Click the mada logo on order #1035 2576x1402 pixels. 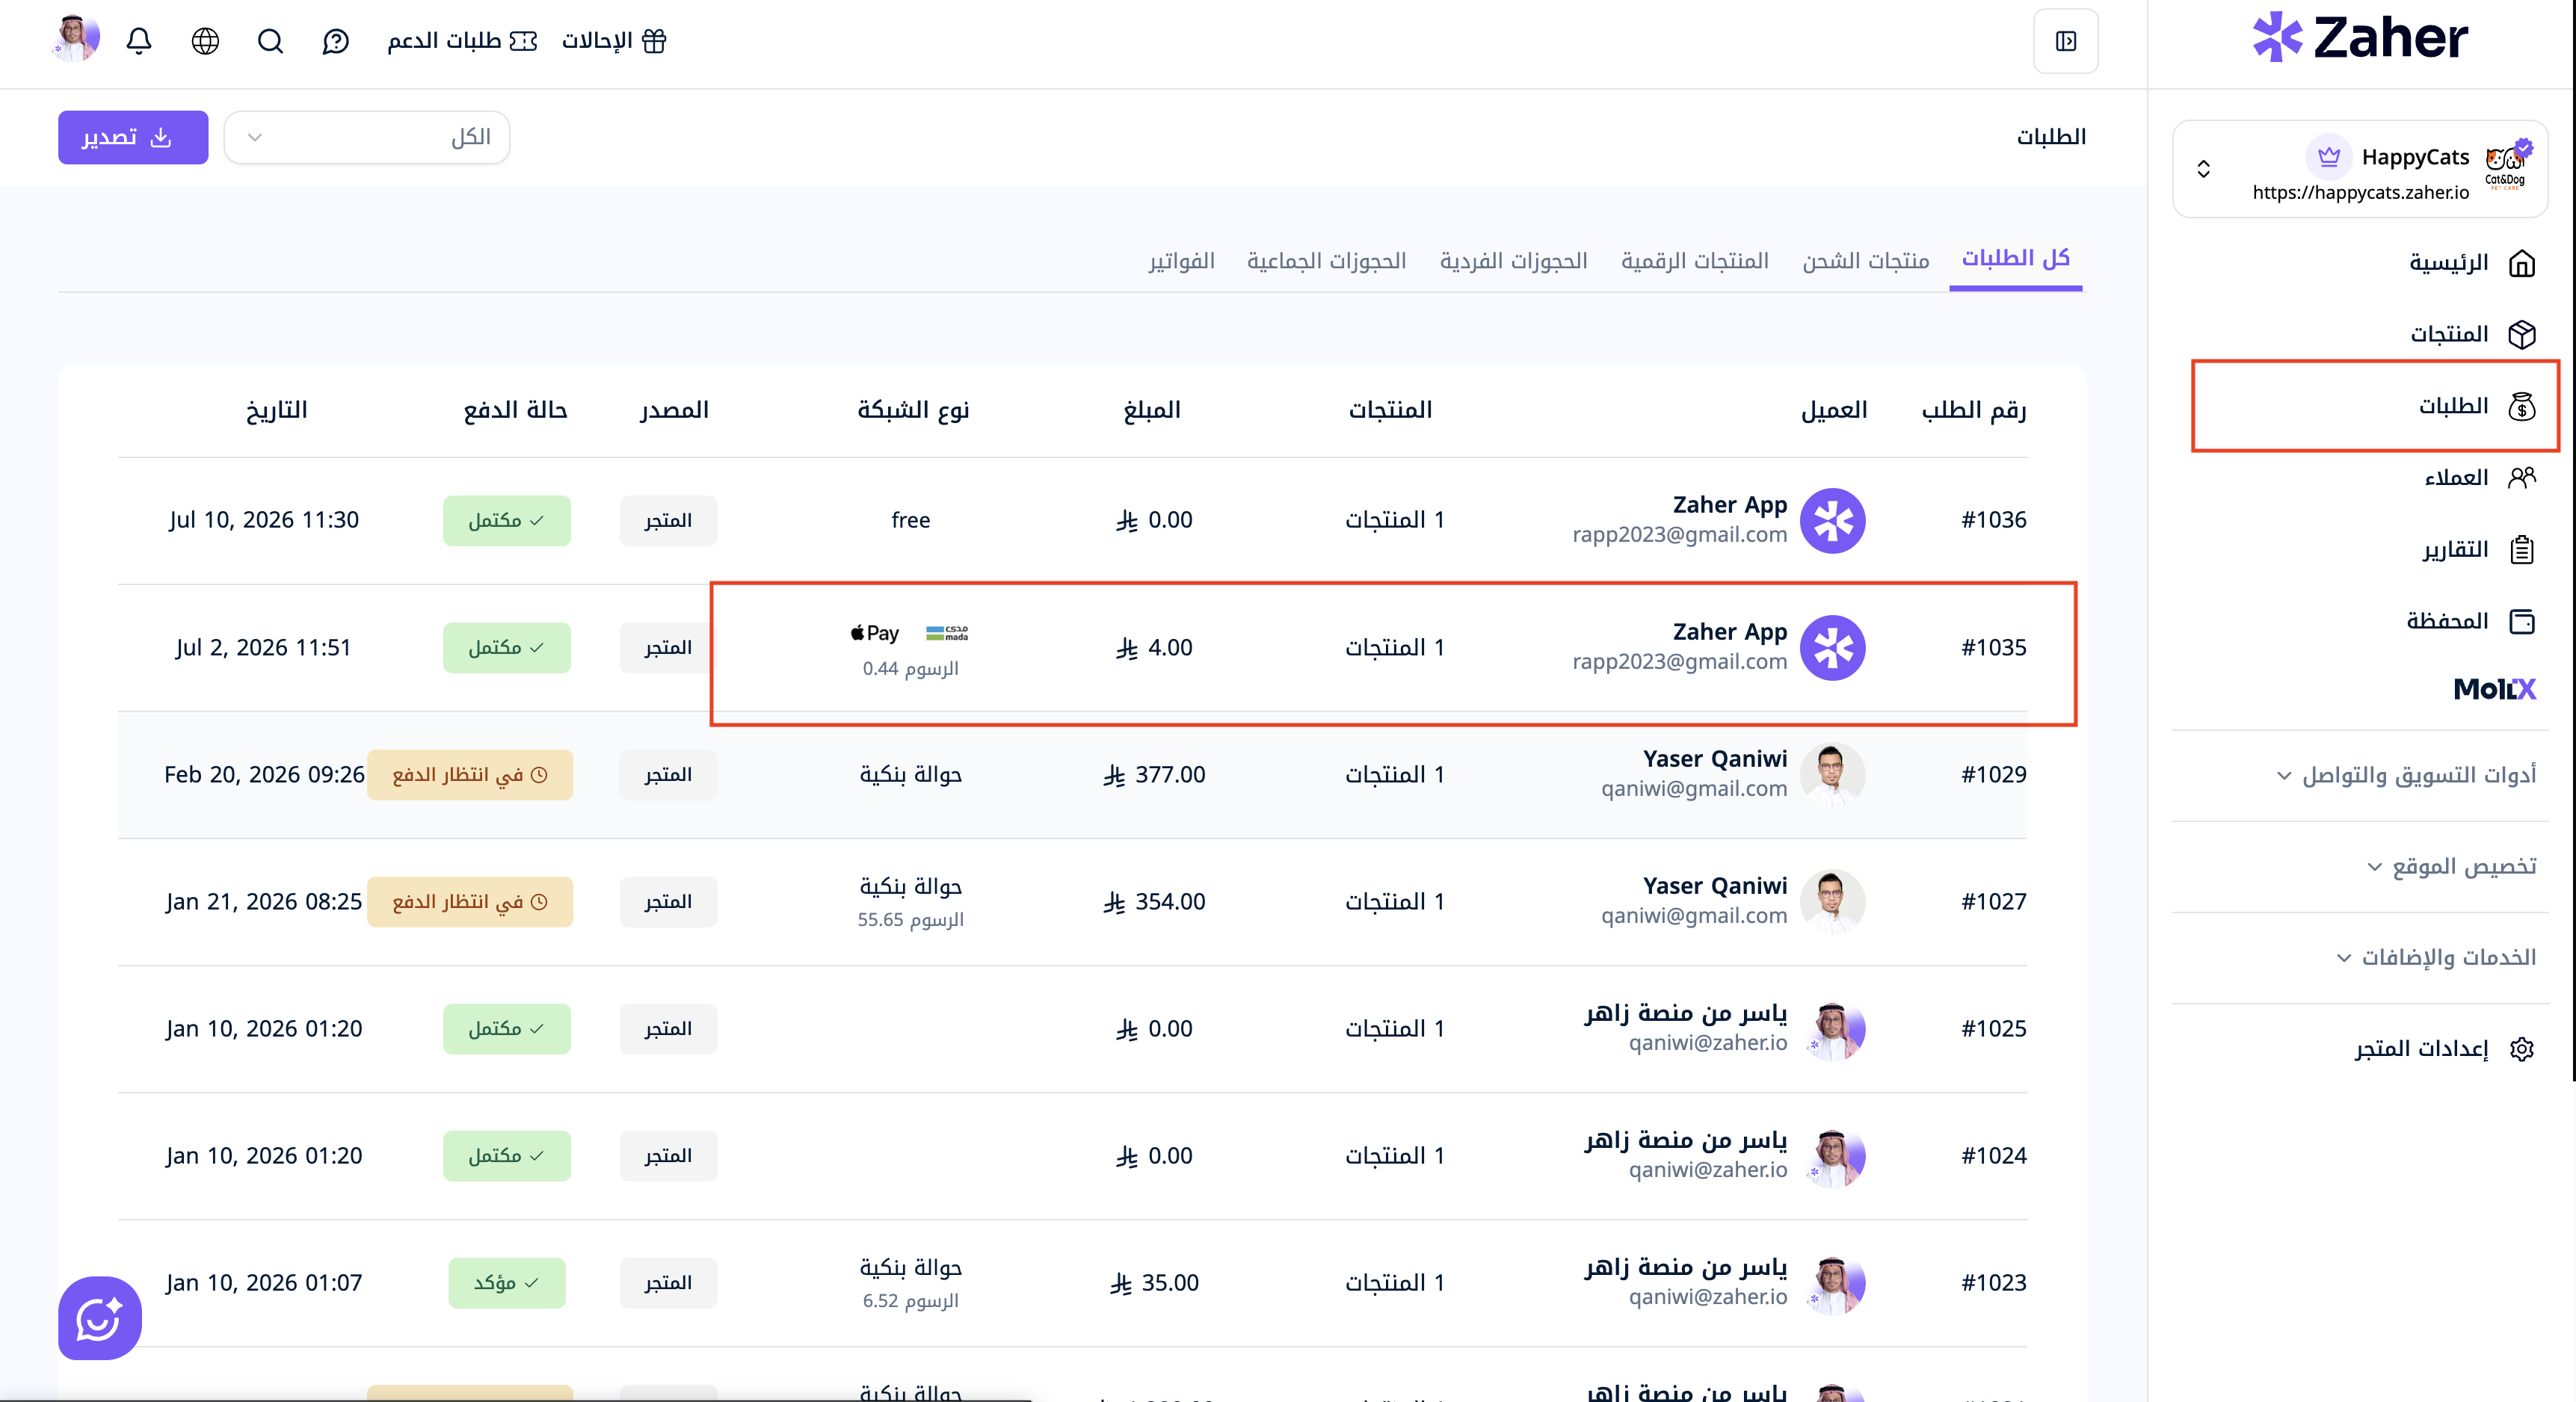pyautogui.click(x=946, y=633)
